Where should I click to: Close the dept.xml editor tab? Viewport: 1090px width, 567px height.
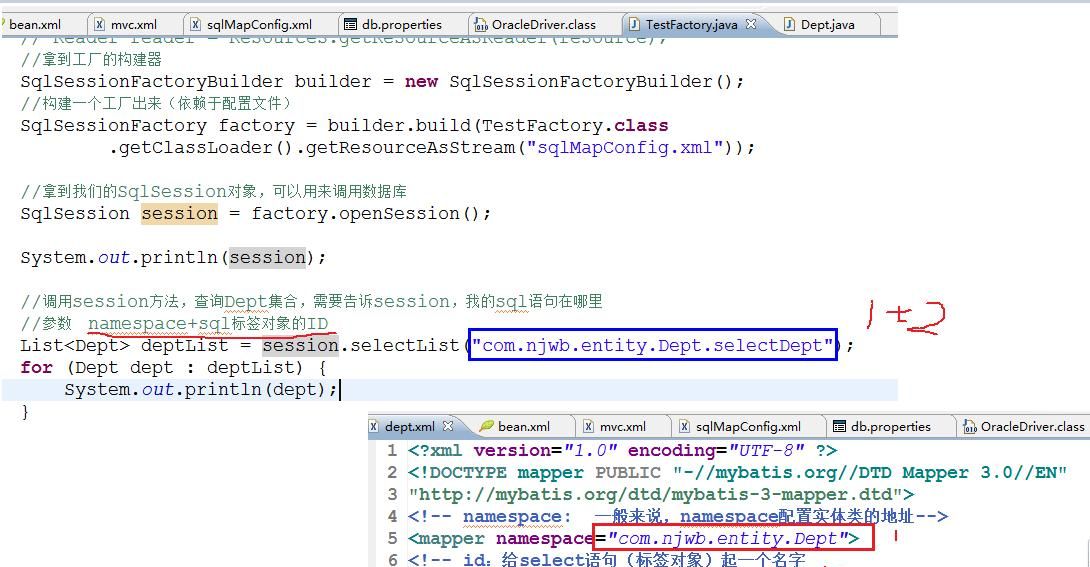coord(448,426)
